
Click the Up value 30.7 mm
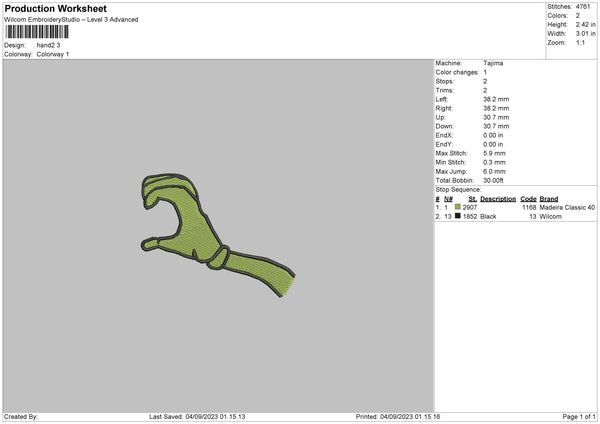[496, 117]
